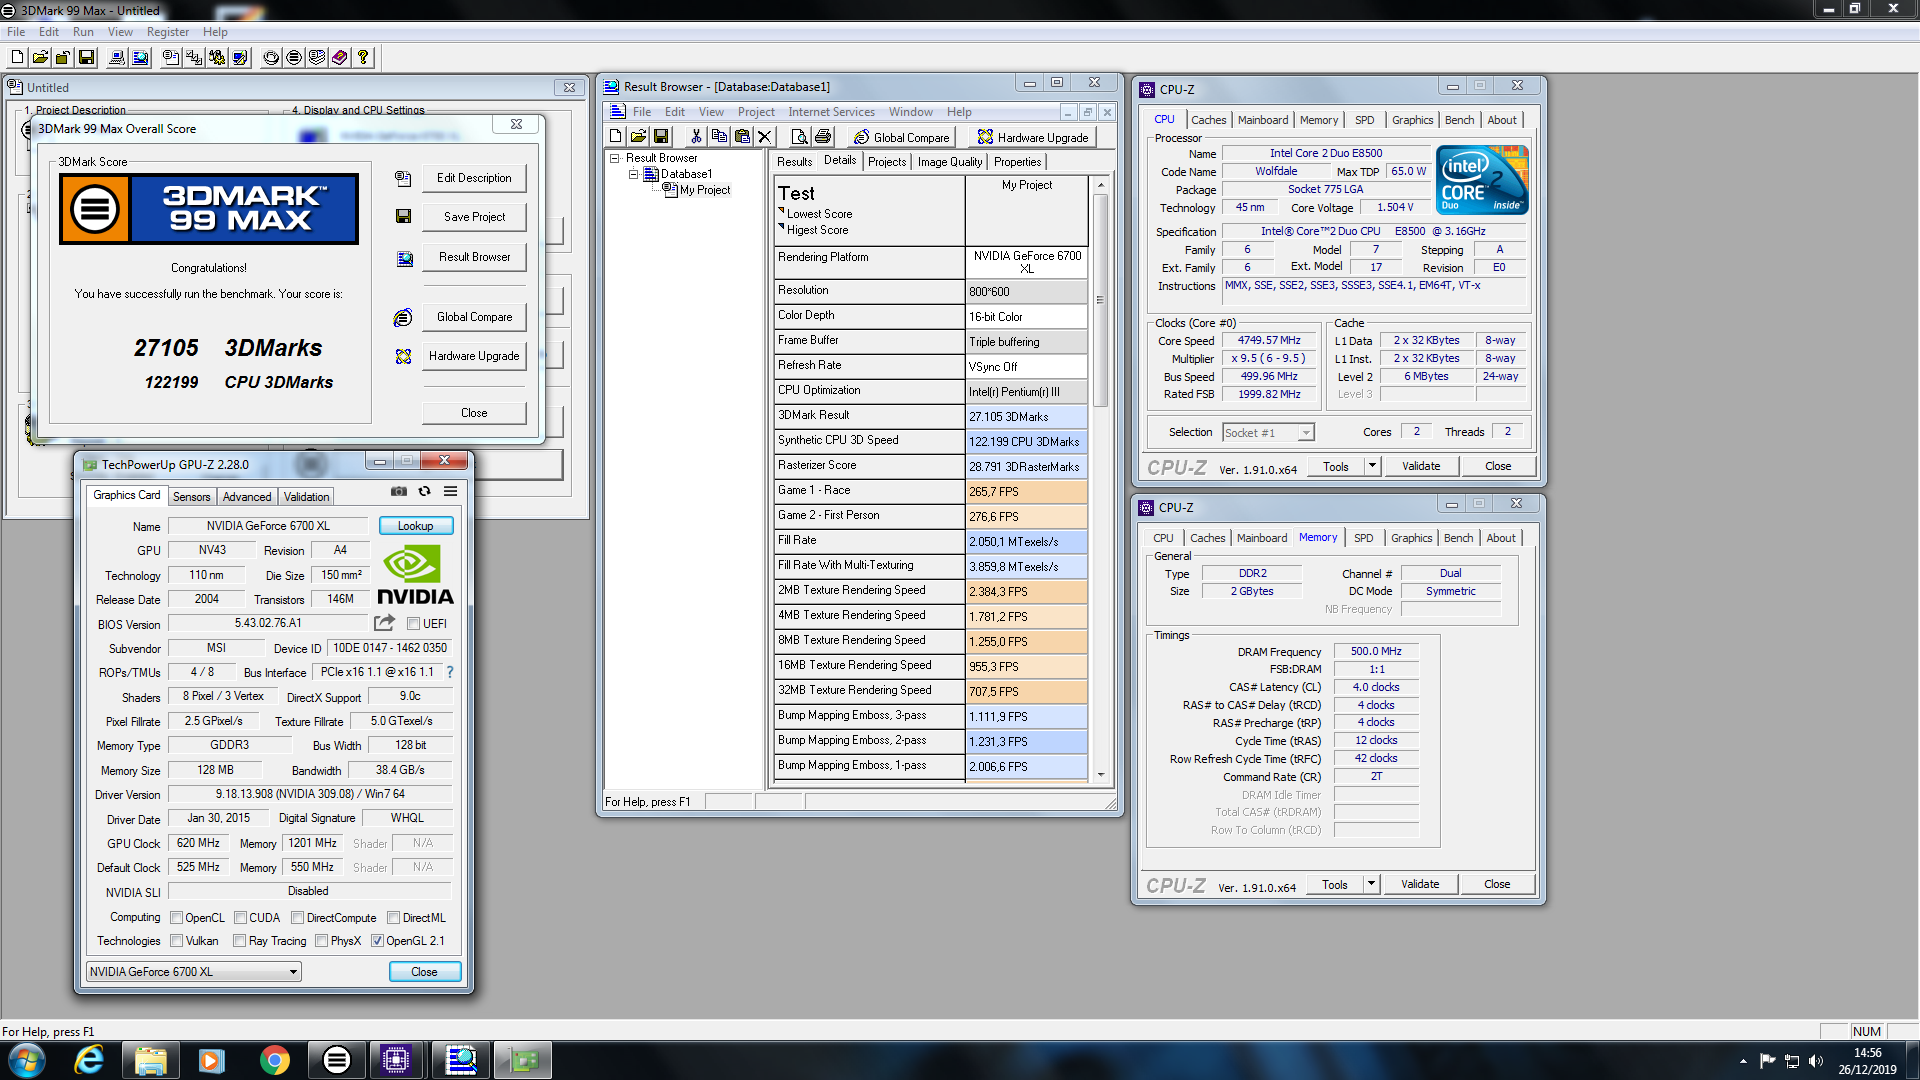This screenshot has width=1920, height=1080.
Task: Click the Save floppy icon in Result Browser toolbar
Action: [661, 136]
